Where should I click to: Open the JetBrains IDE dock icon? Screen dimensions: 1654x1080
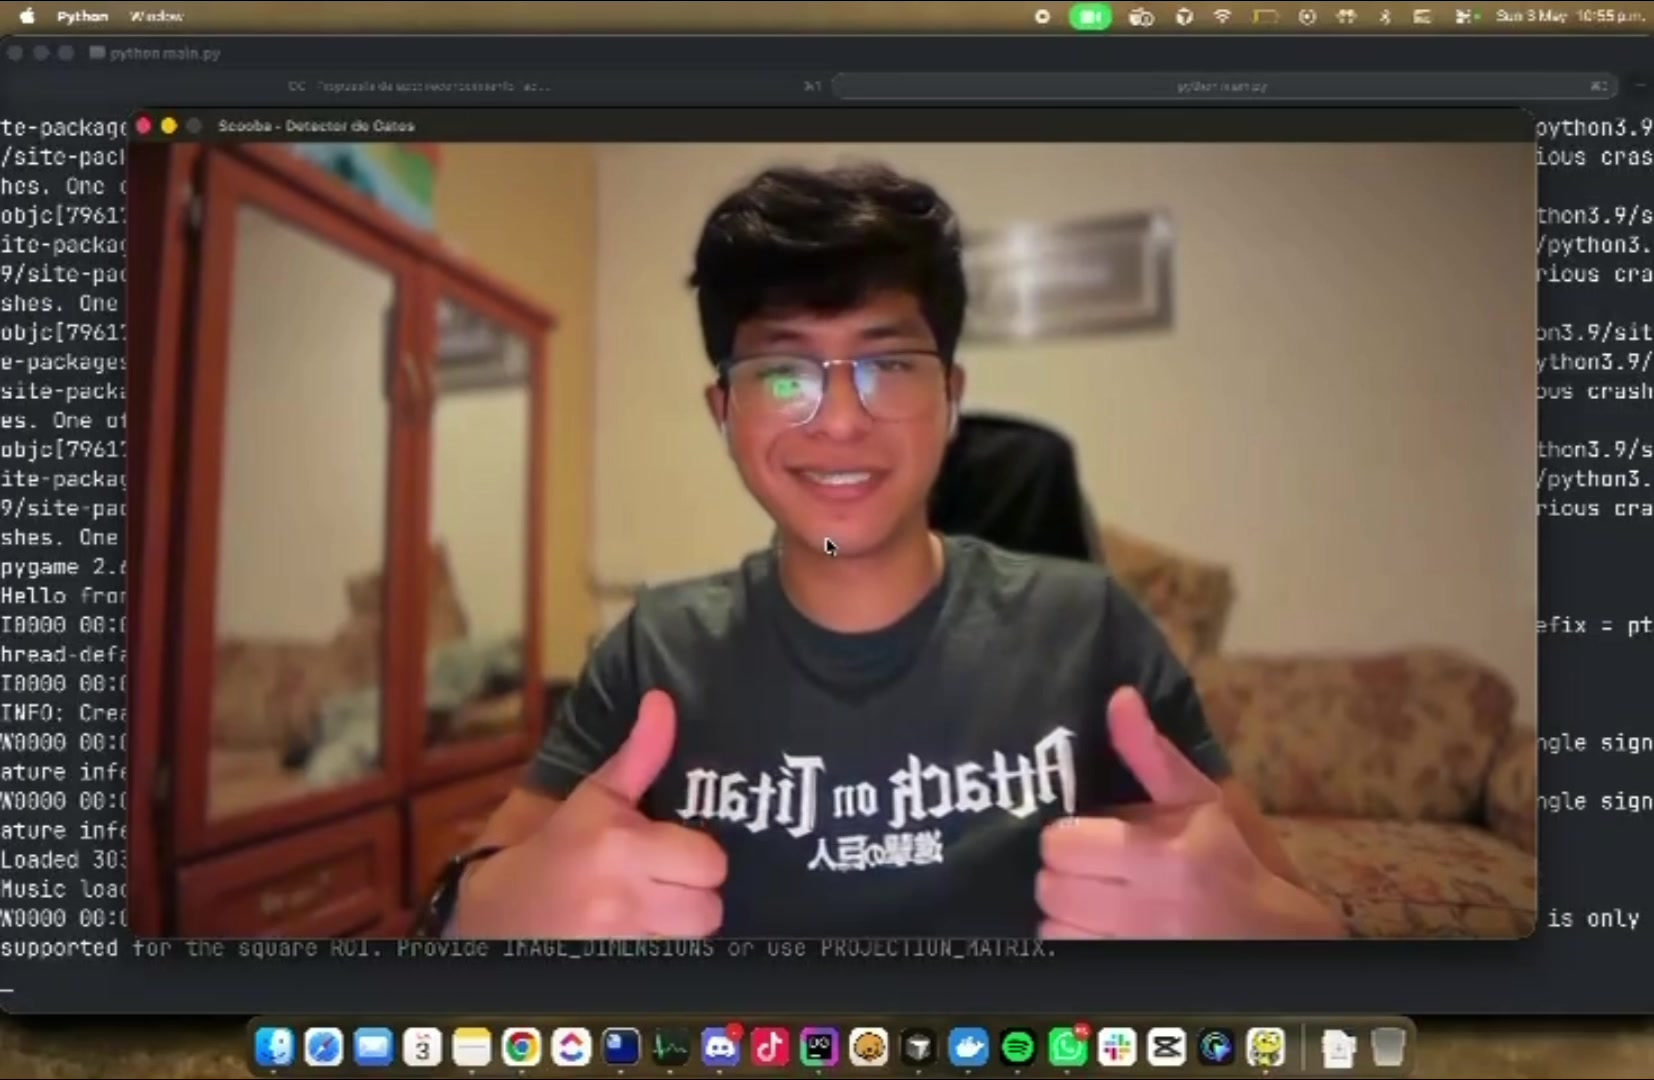(819, 1047)
